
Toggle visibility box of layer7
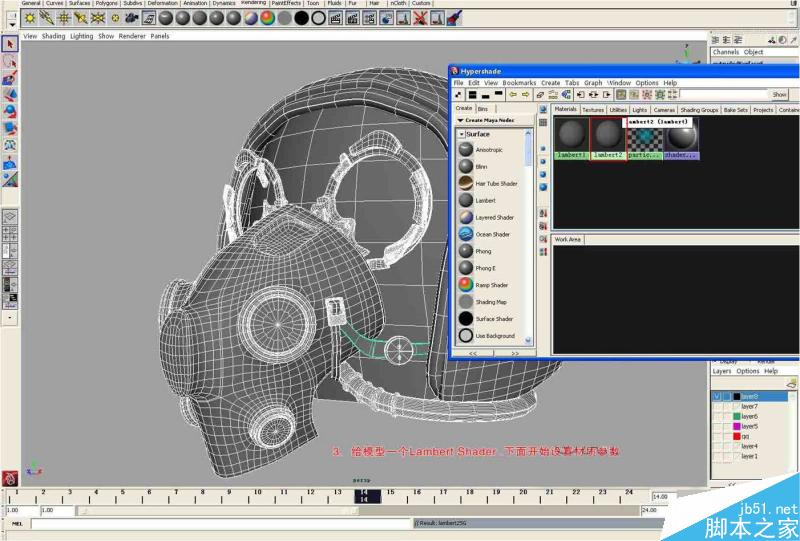[x=717, y=406]
